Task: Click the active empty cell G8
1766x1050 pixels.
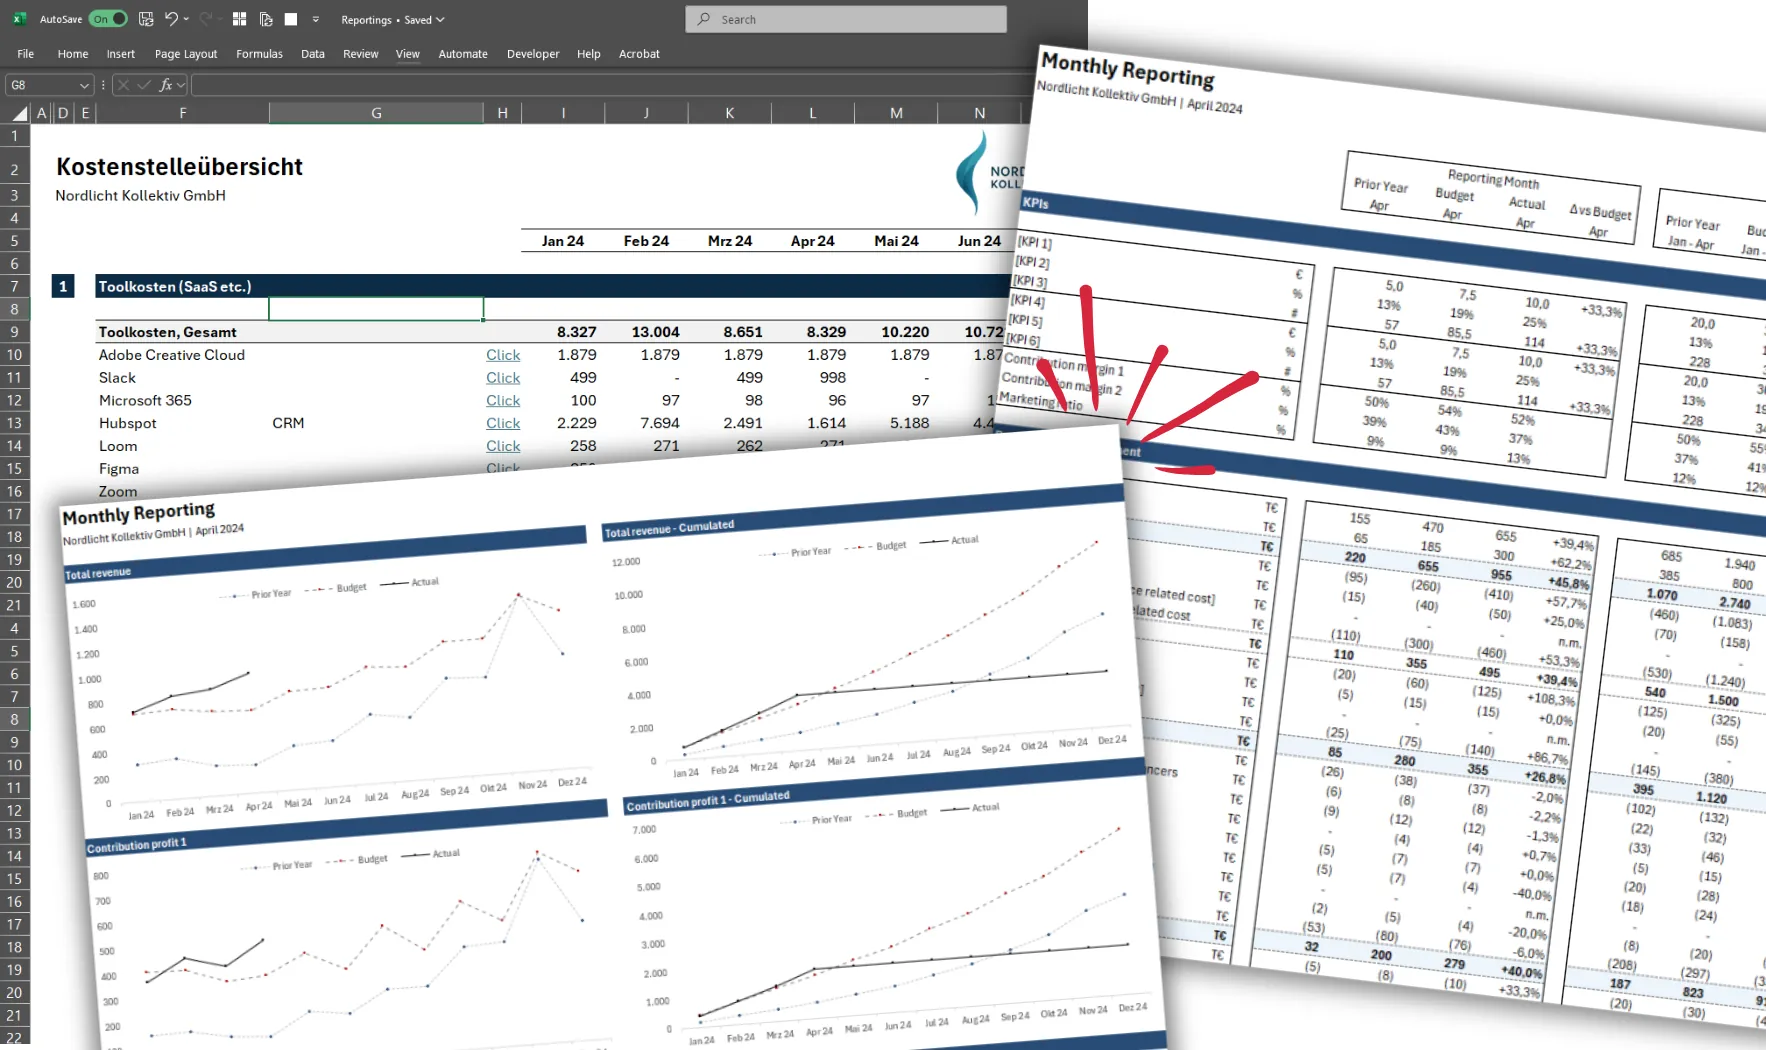Action: click(x=376, y=309)
